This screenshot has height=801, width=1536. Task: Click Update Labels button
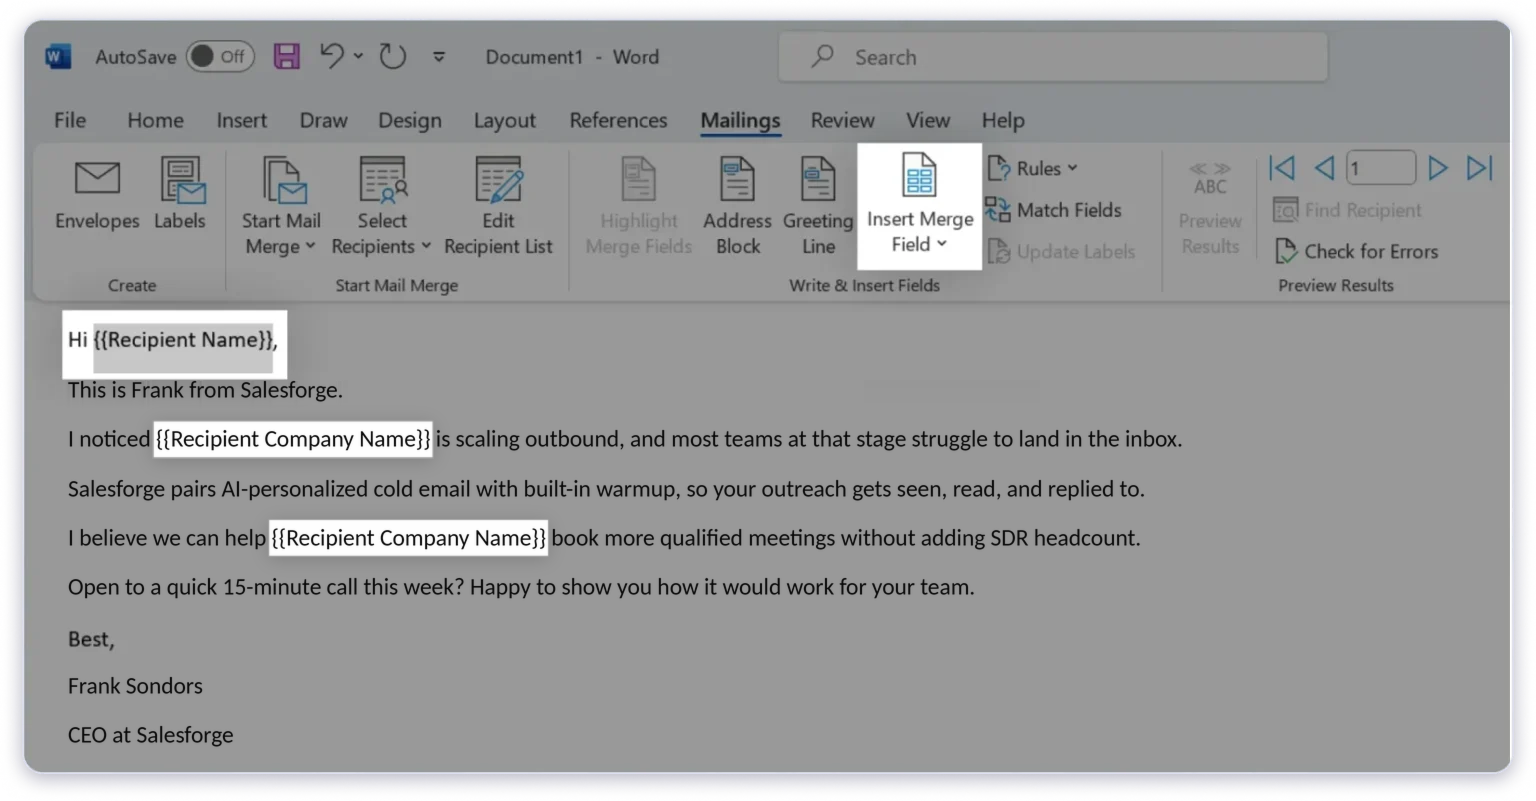pos(1061,252)
